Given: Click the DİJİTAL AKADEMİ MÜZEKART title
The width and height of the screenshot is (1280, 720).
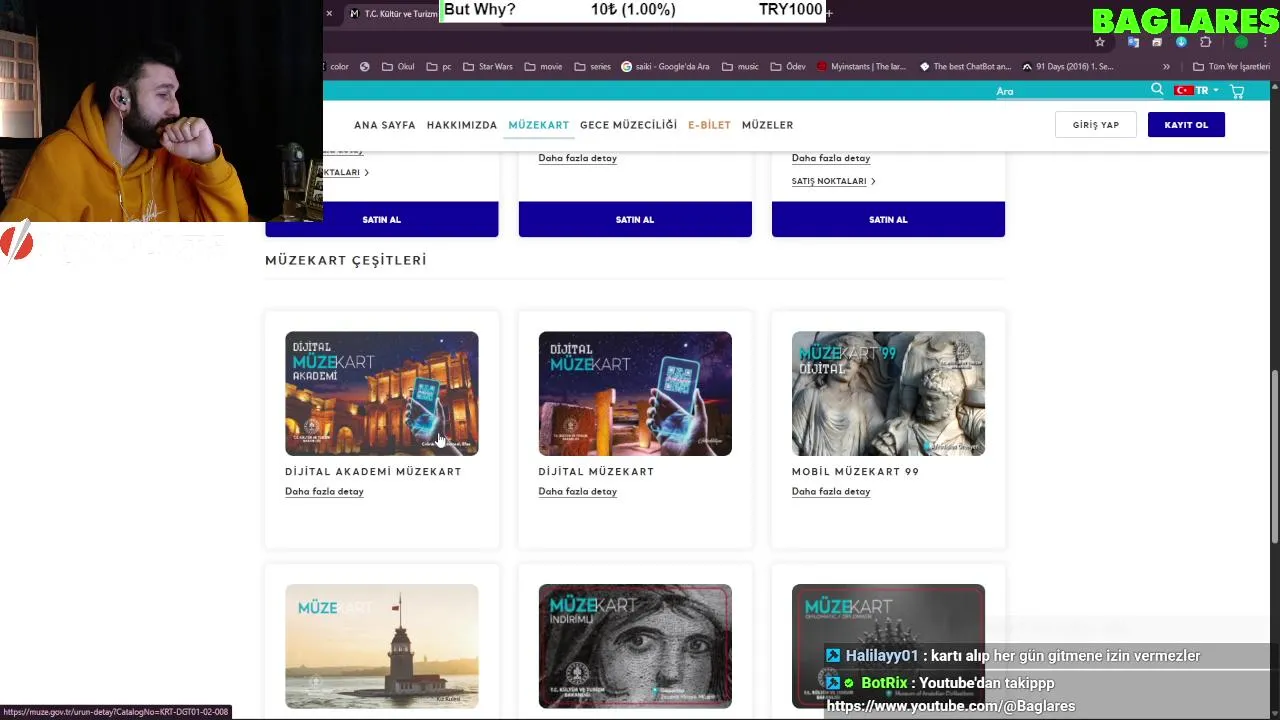Looking at the screenshot, I should [x=373, y=472].
